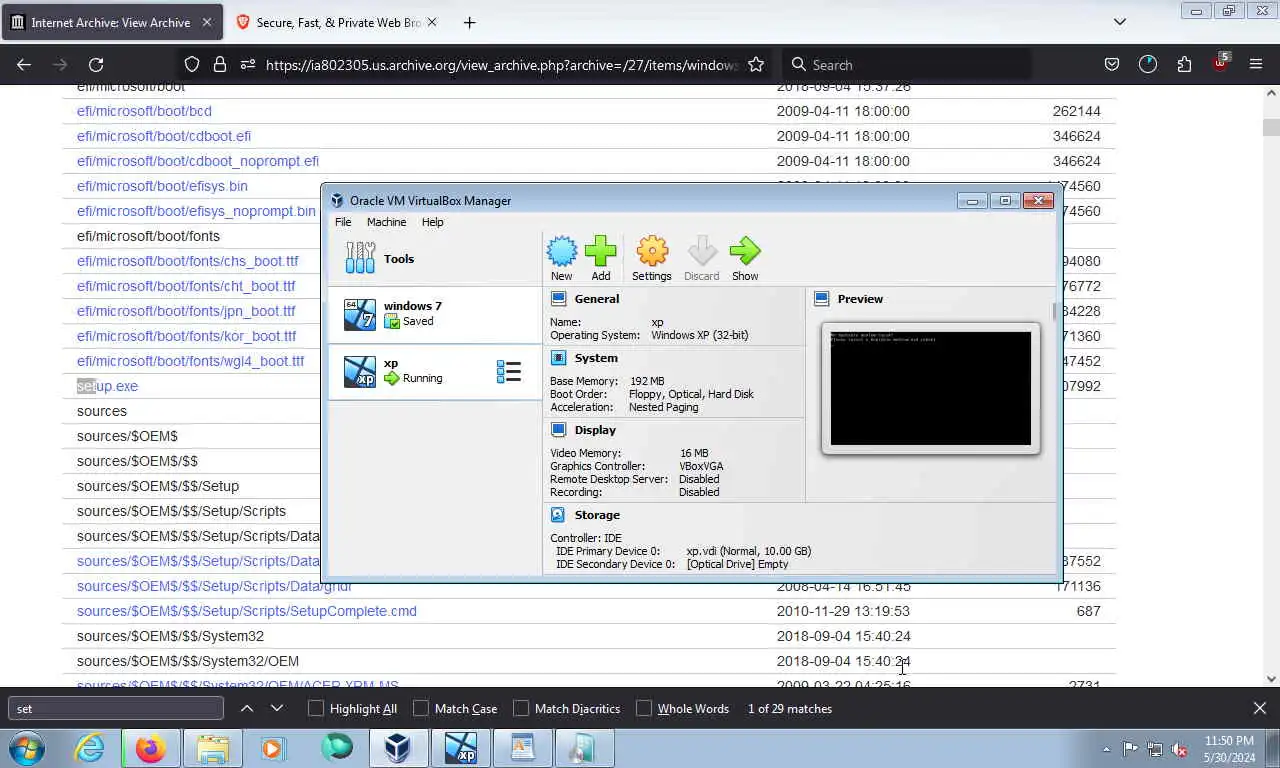Open Windows Media Player taskbar icon

pyautogui.click(x=273, y=748)
